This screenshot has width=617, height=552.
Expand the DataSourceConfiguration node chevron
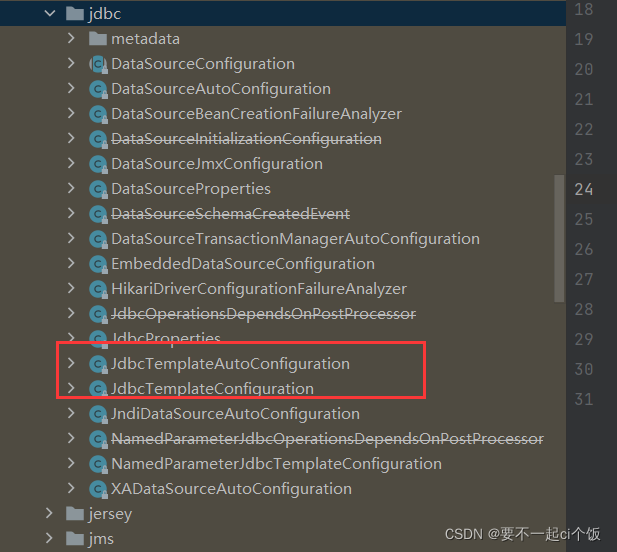pos(71,63)
